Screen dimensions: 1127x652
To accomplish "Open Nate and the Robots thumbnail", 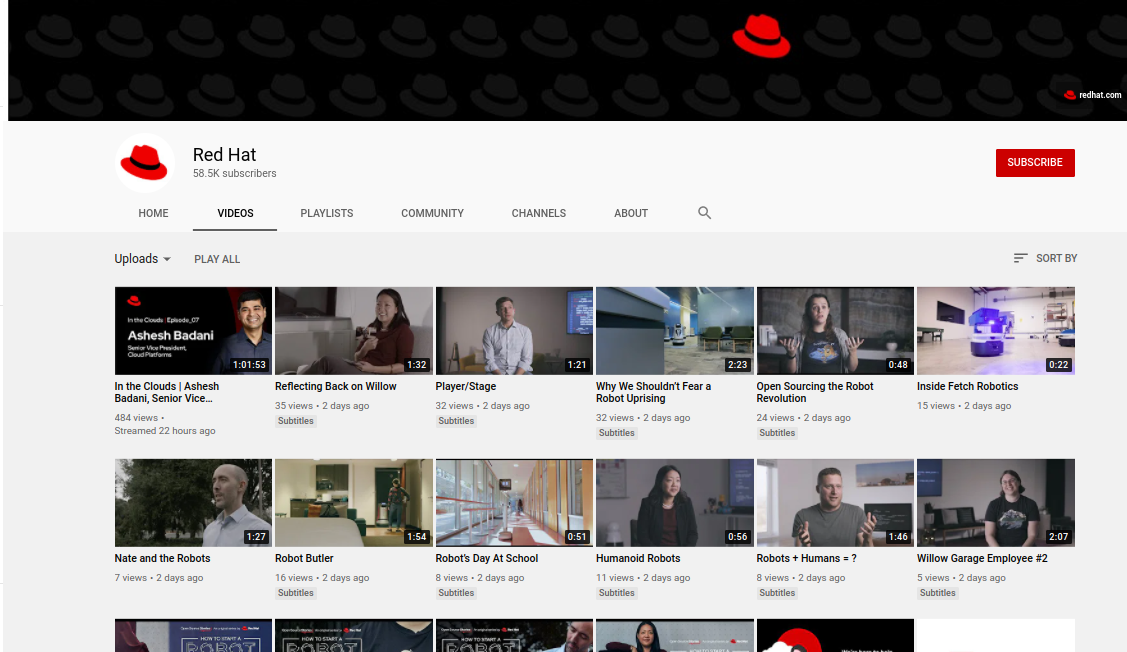I will [x=193, y=502].
